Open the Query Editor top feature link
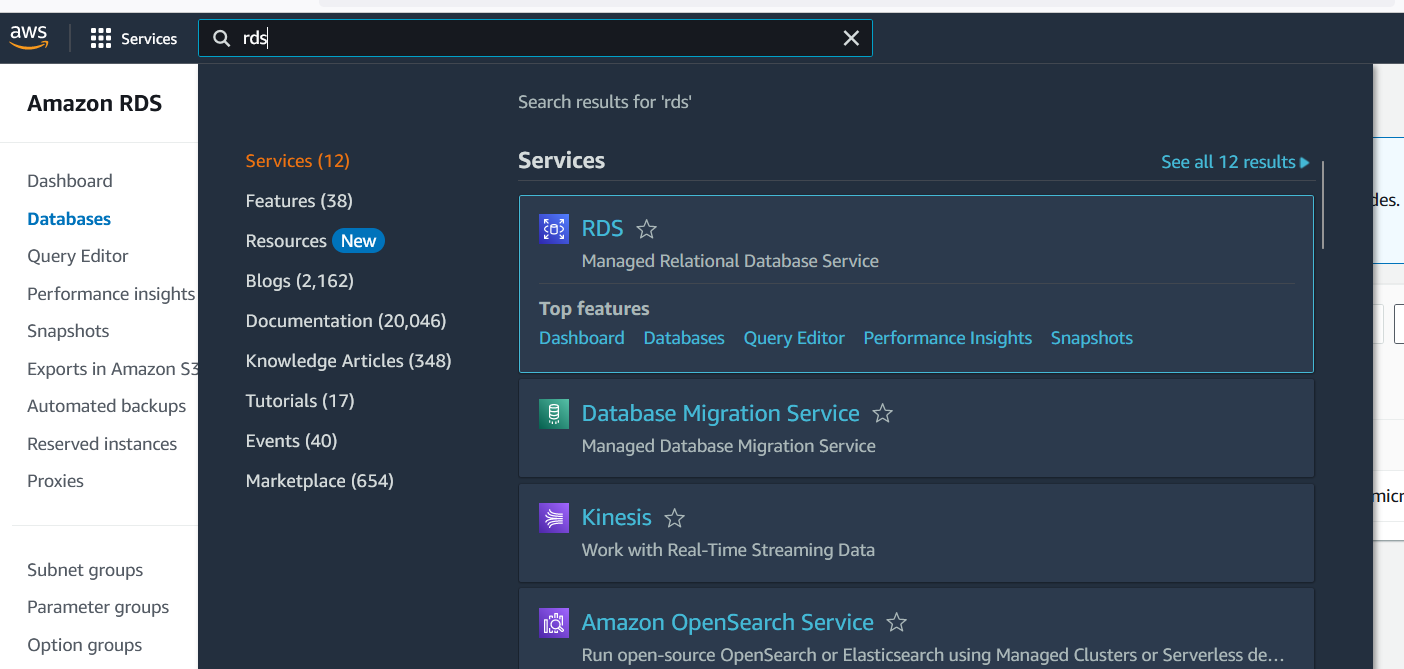1404x669 pixels. 794,338
